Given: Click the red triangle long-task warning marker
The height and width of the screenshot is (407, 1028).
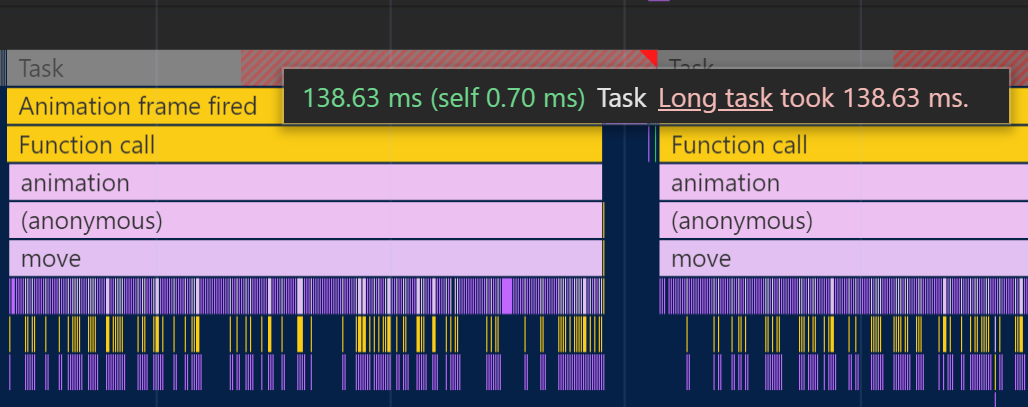Looking at the screenshot, I should (x=651, y=56).
